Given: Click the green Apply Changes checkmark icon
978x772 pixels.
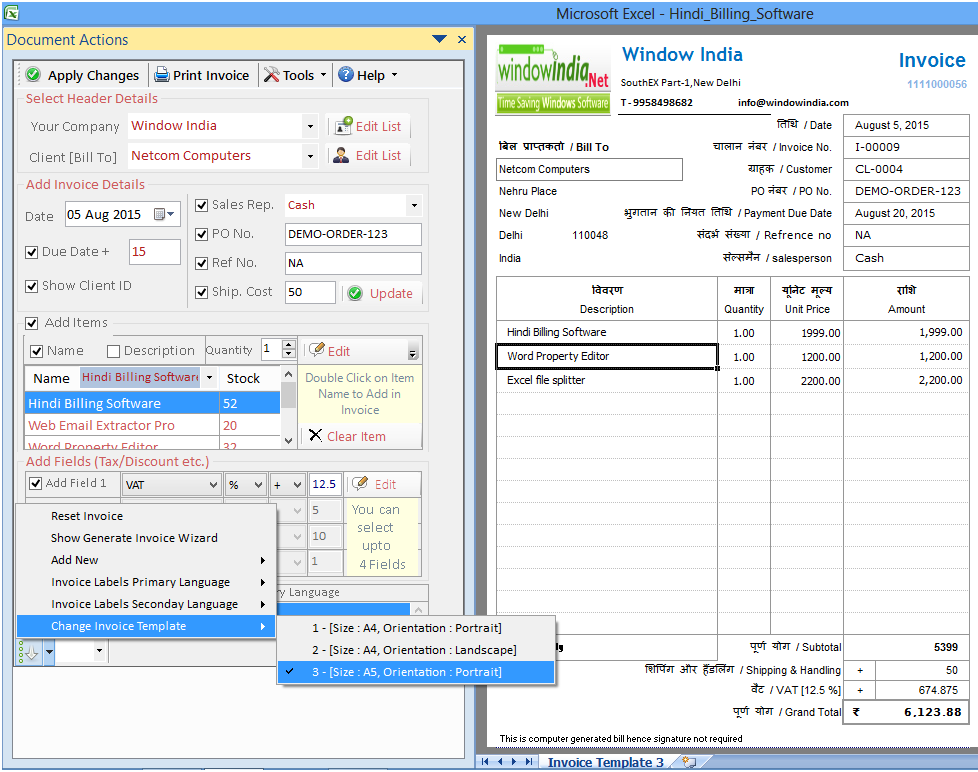Looking at the screenshot, I should coord(33,75).
